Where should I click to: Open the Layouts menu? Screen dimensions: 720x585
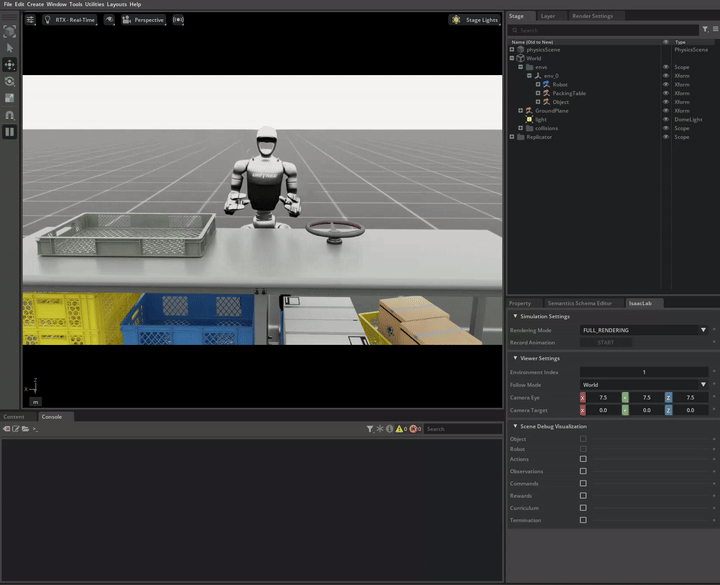[116, 4]
